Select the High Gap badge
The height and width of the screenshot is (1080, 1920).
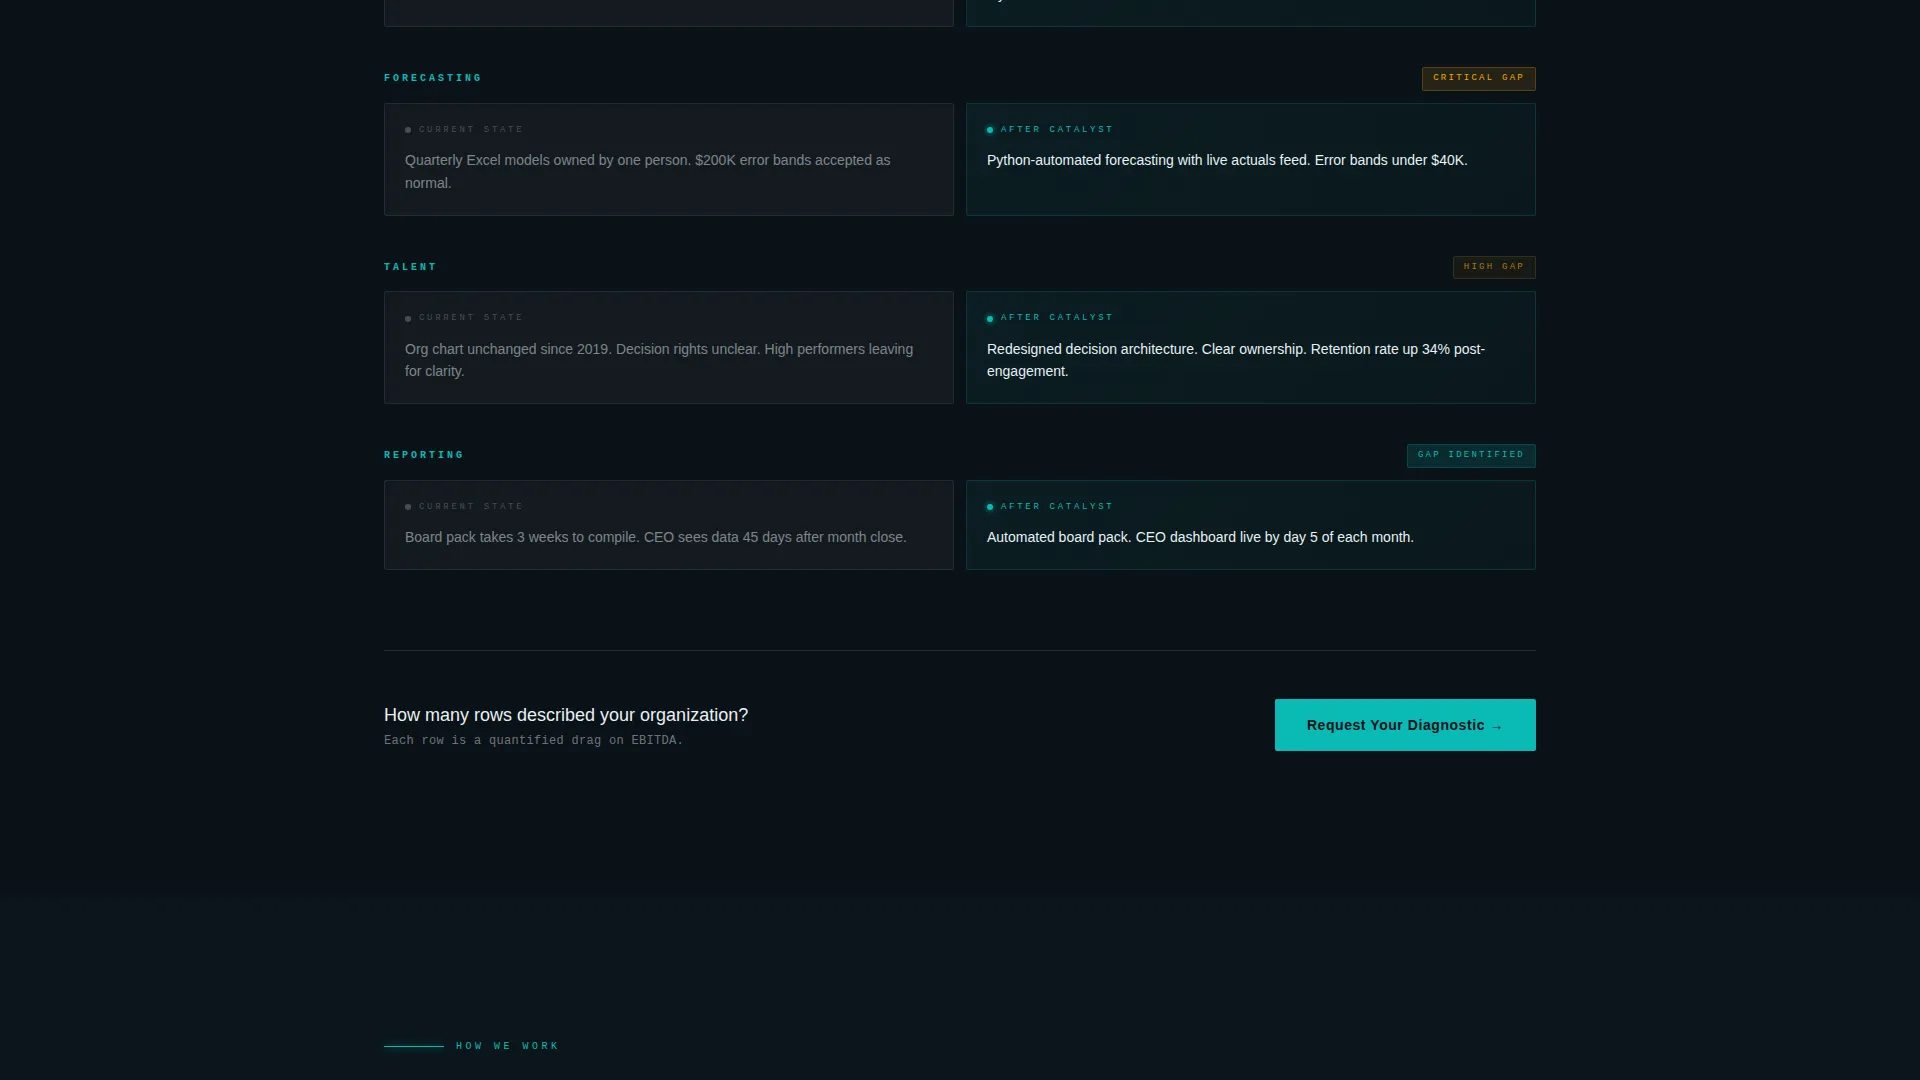pyautogui.click(x=1494, y=267)
